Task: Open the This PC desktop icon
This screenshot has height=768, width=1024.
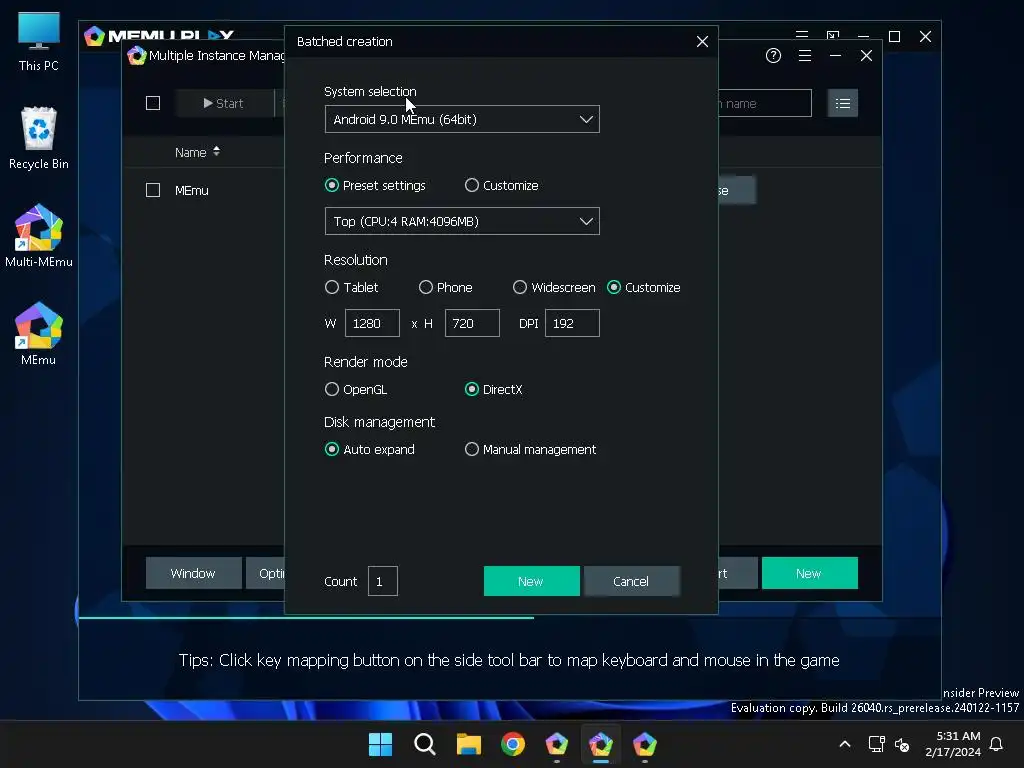Action: [x=39, y=42]
